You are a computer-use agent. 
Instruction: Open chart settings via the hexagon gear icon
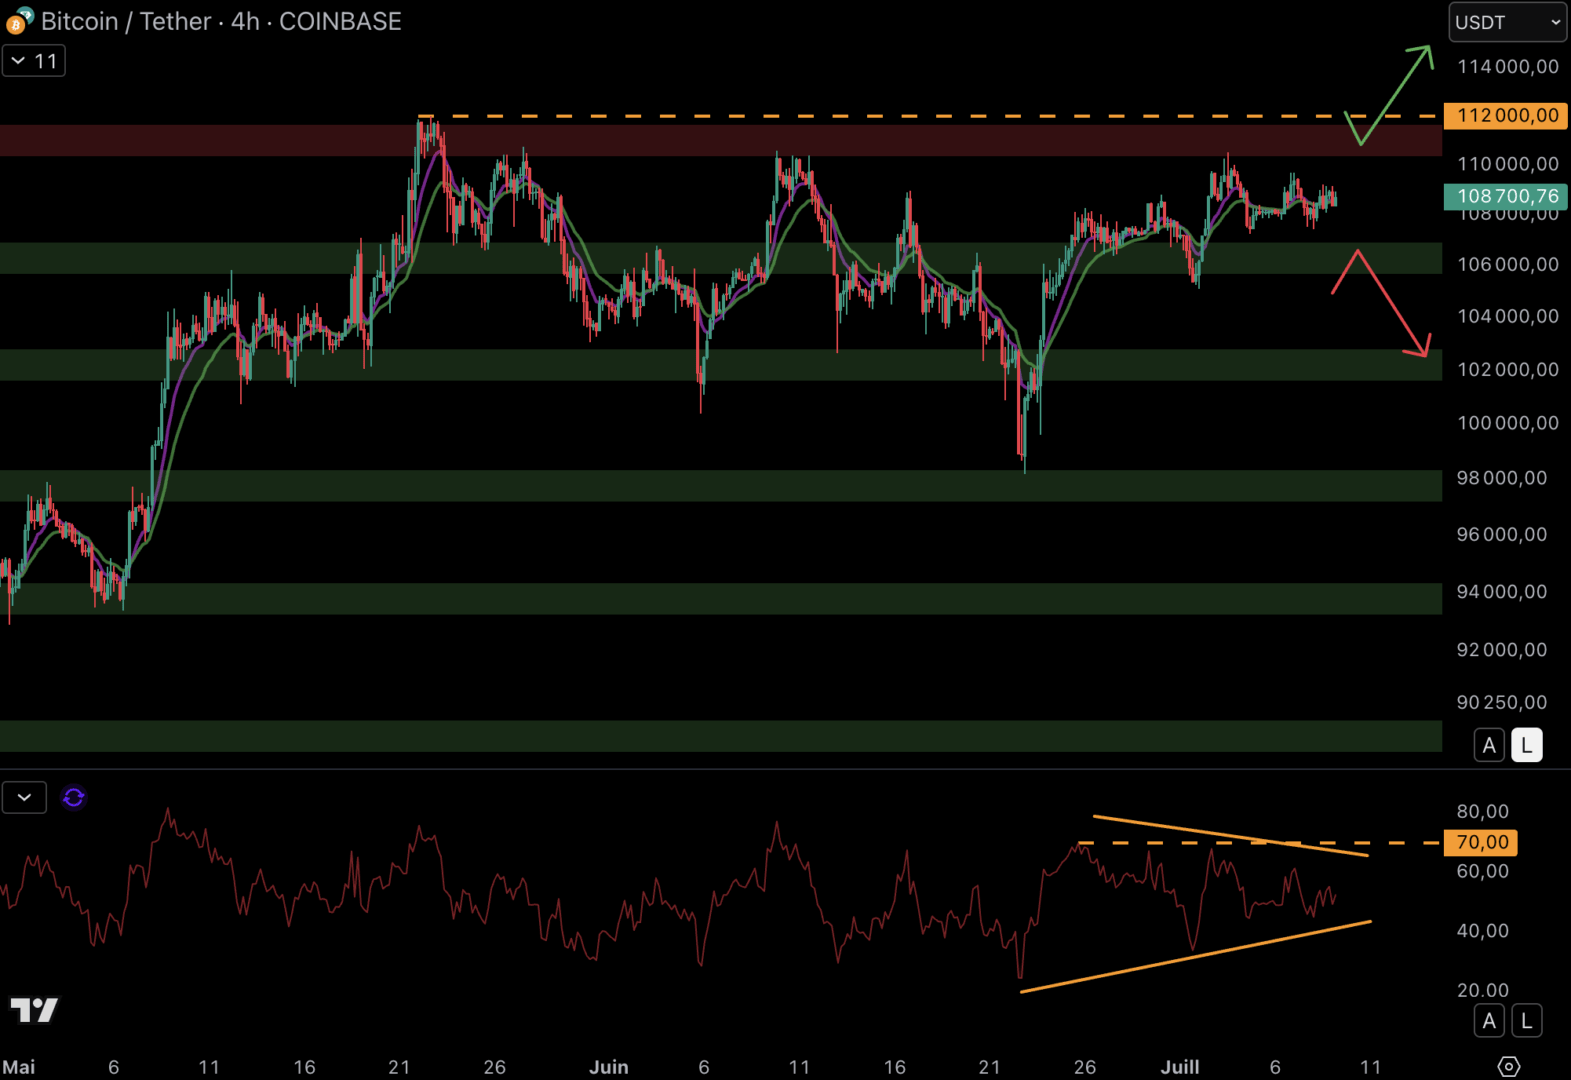tap(1509, 1066)
